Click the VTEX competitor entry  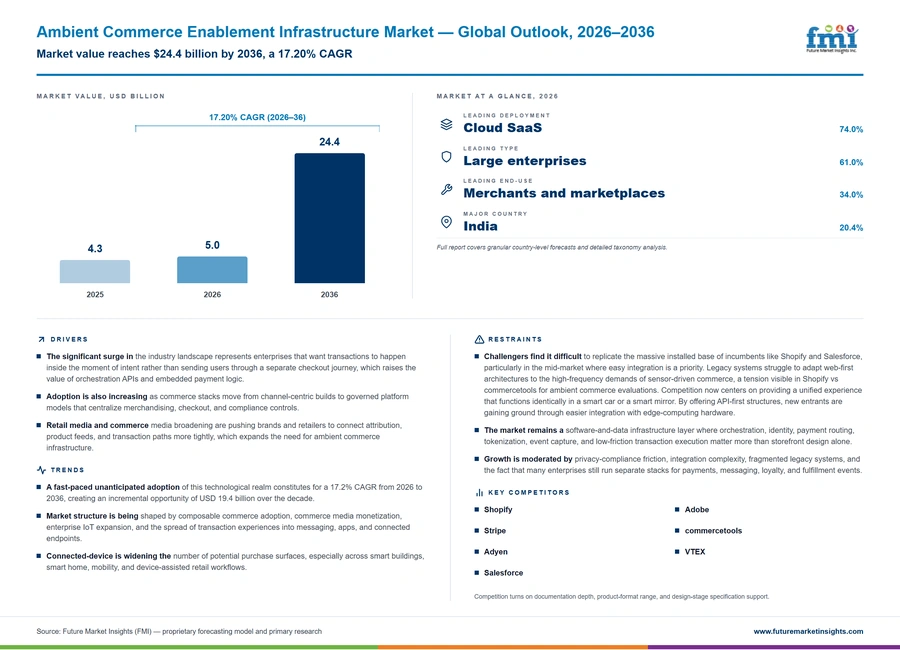695,552
